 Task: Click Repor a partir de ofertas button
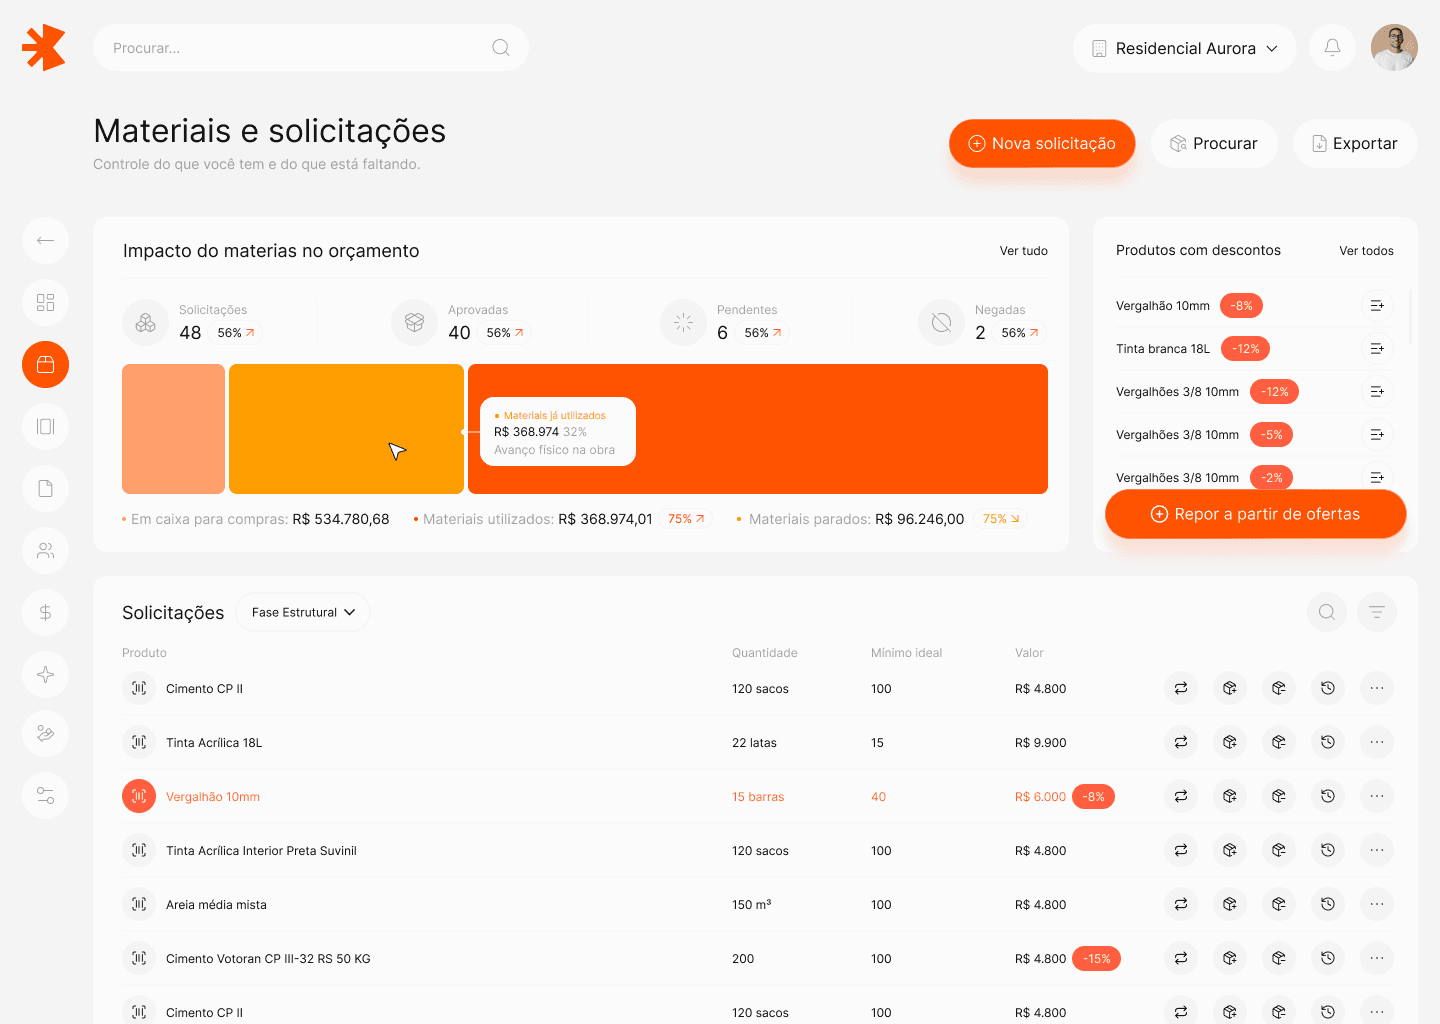pyautogui.click(x=1256, y=514)
